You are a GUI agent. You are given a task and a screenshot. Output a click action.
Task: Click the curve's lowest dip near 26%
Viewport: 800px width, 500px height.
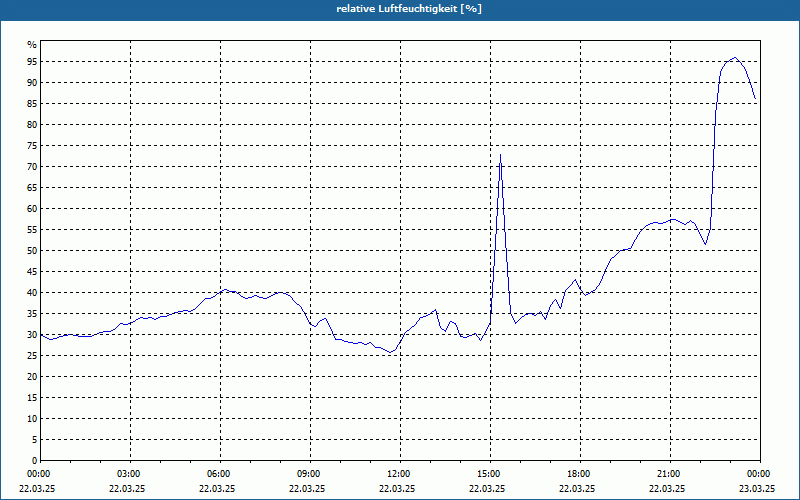click(390, 352)
